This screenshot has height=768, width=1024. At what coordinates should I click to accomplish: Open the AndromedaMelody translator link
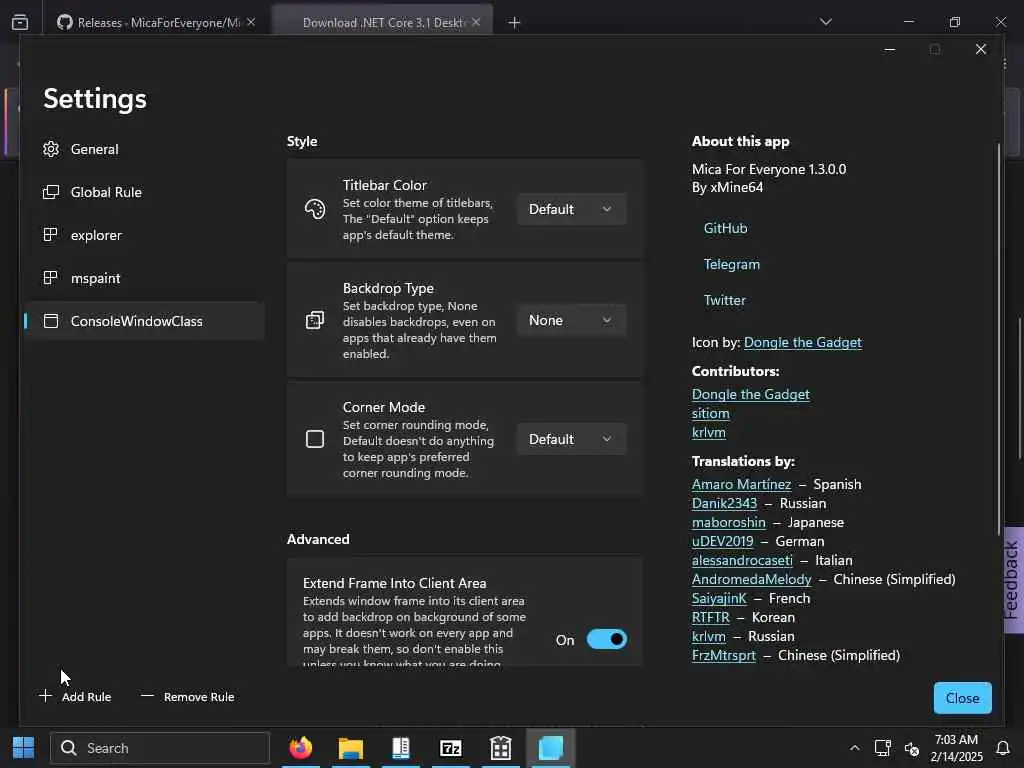point(751,579)
